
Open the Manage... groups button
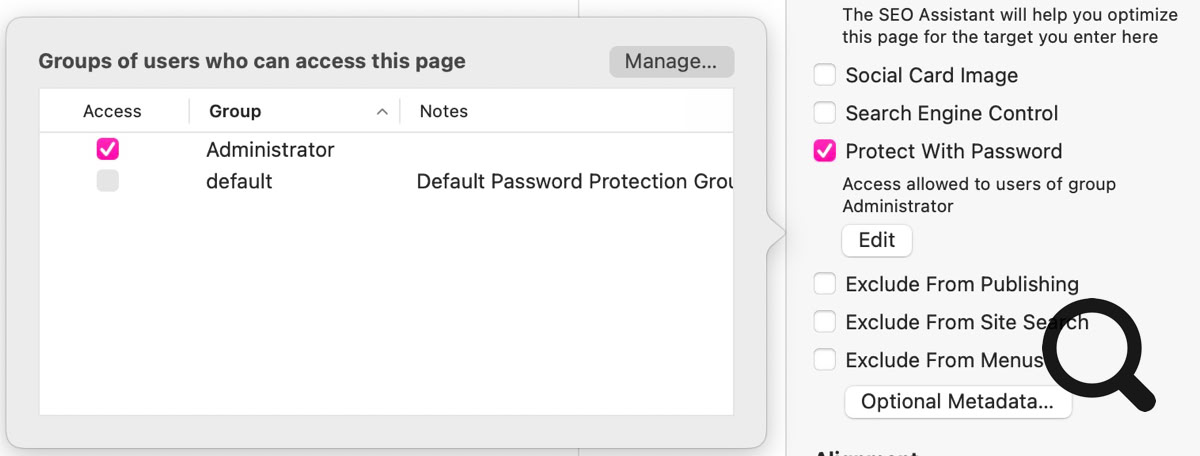pos(671,61)
